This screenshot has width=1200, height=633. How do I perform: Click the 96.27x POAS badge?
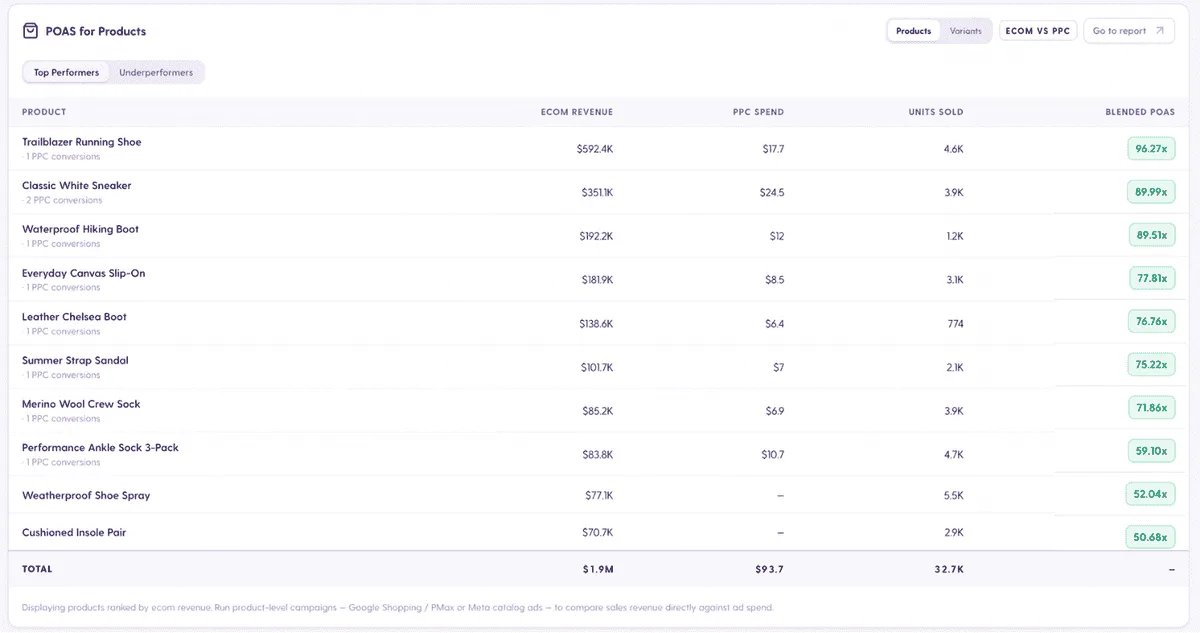point(1151,148)
